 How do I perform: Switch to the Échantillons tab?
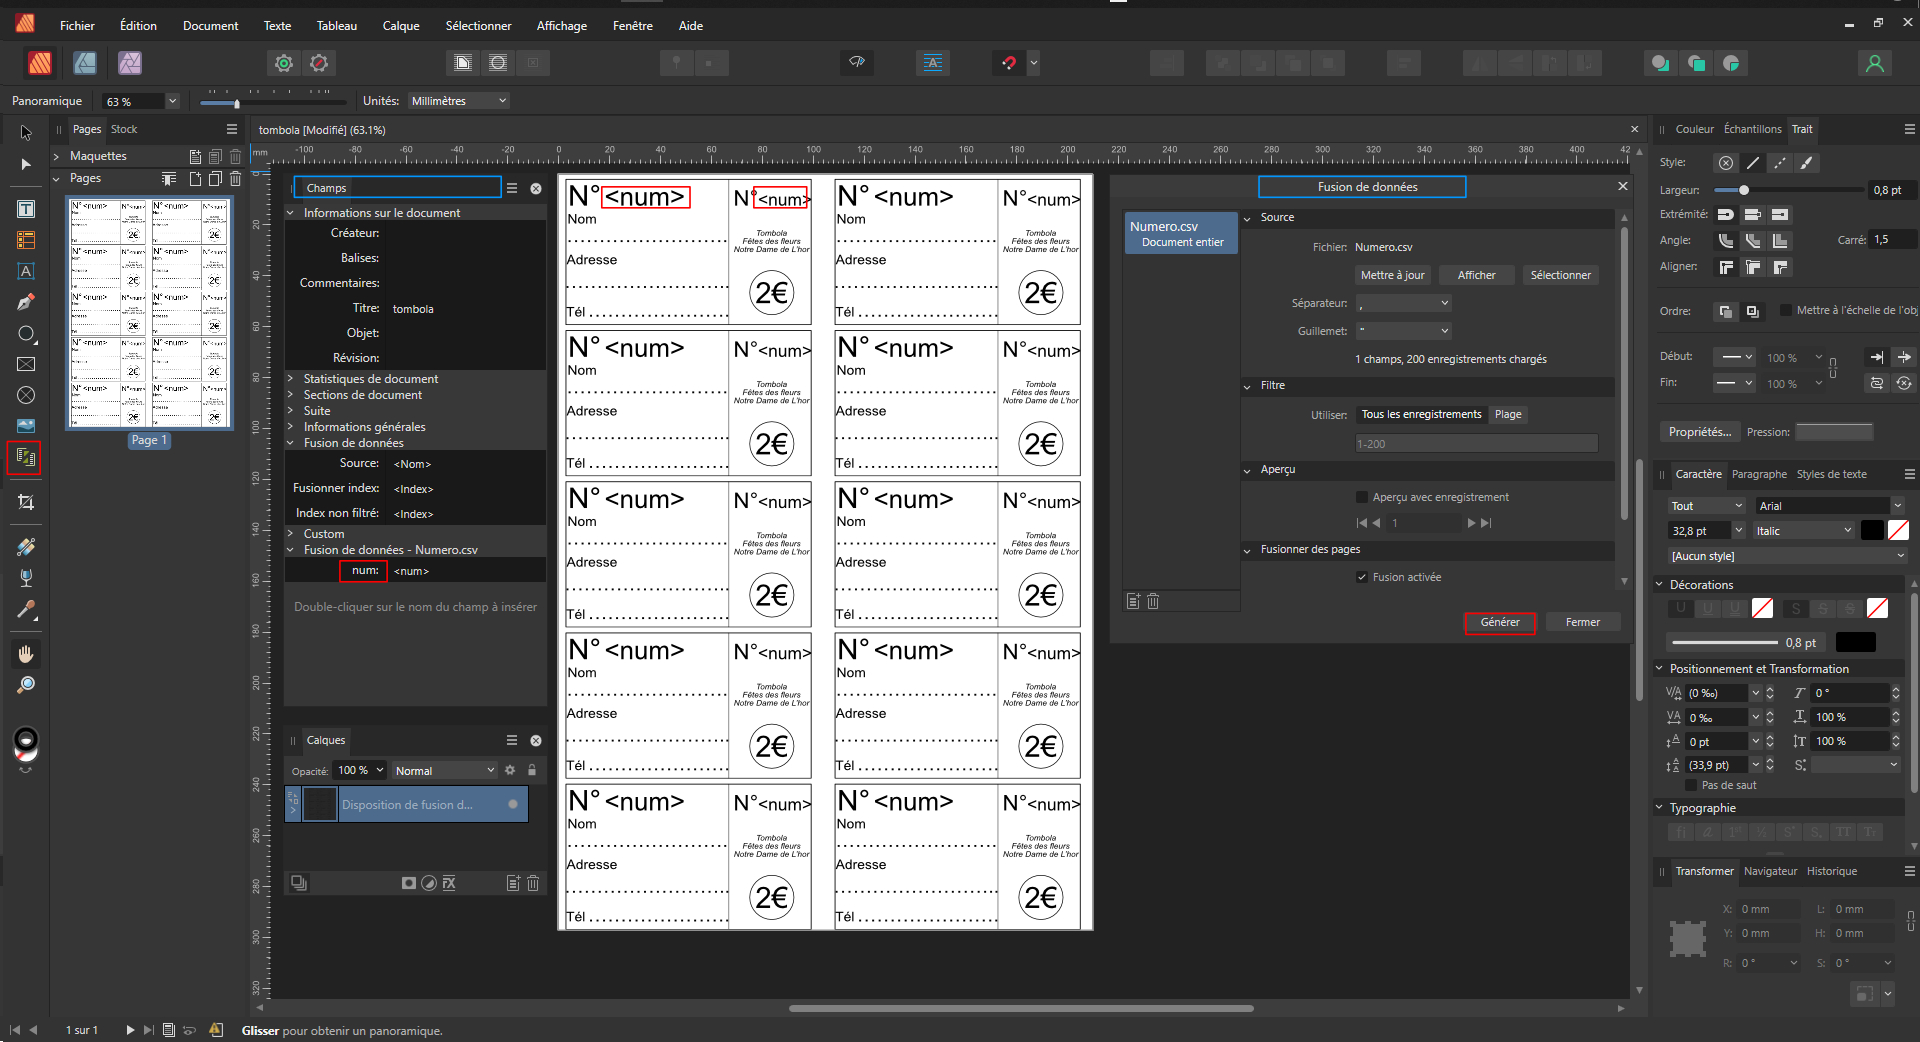tap(1752, 129)
